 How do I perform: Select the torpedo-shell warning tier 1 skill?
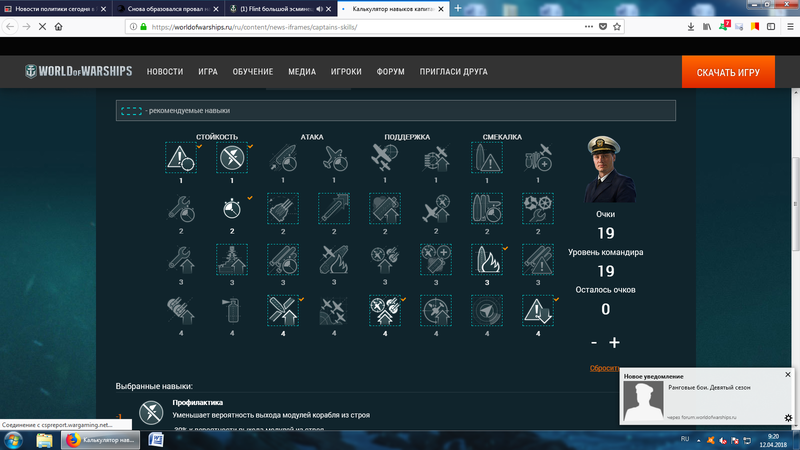click(x=487, y=158)
